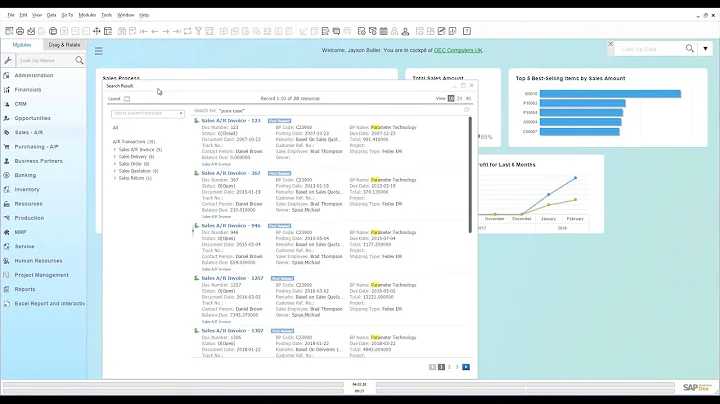The width and height of the screenshot is (720, 404).
Task: Switch to the Drag & Relate tab
Action: 64,45
